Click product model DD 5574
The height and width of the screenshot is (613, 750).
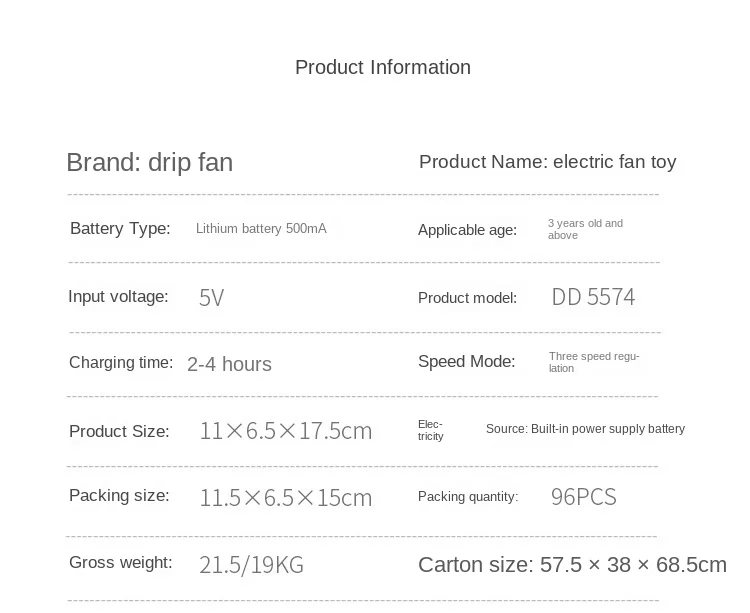tap(594, 297)
